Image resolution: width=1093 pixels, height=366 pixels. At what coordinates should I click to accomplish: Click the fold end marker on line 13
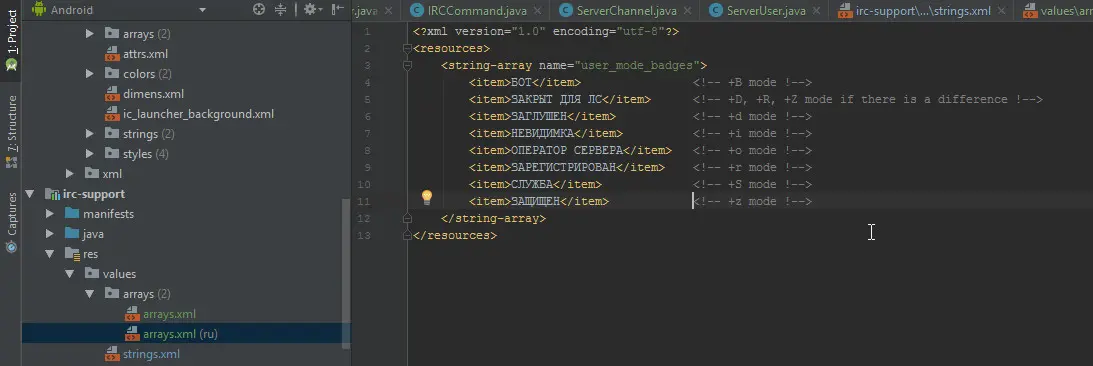tap(407, 236)
